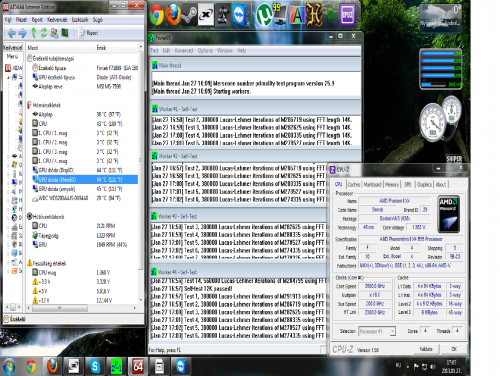Switch to CPU-Z Memory tab
Screen dimensions: 500x376
pyautogui.click(x=392, y=184)
